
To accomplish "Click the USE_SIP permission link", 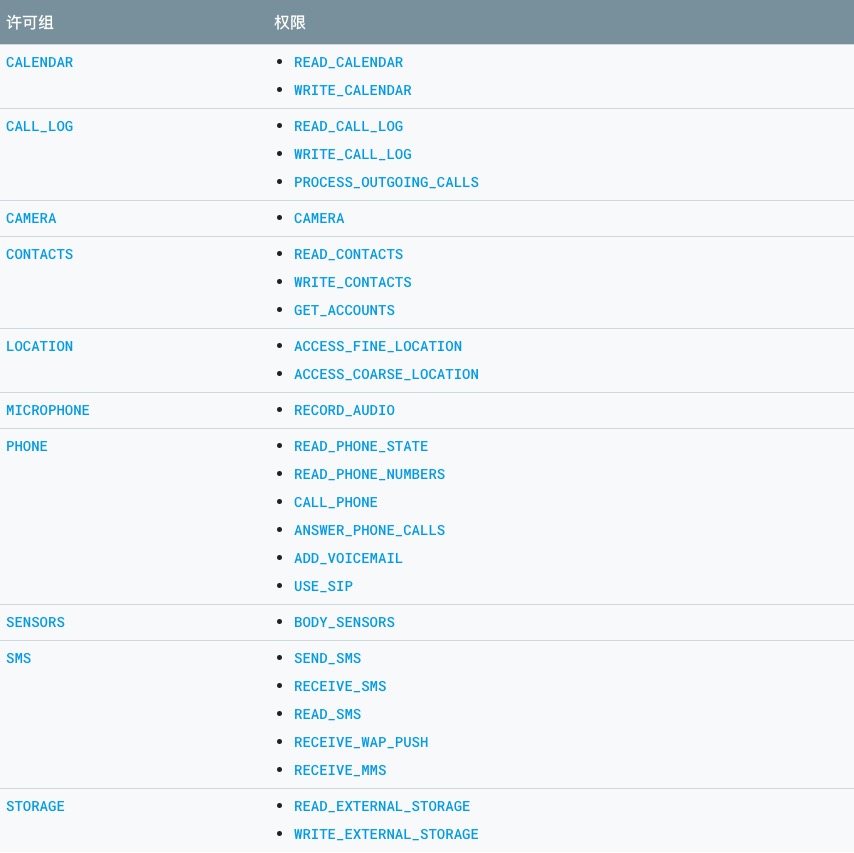I will tap(323, 586).
